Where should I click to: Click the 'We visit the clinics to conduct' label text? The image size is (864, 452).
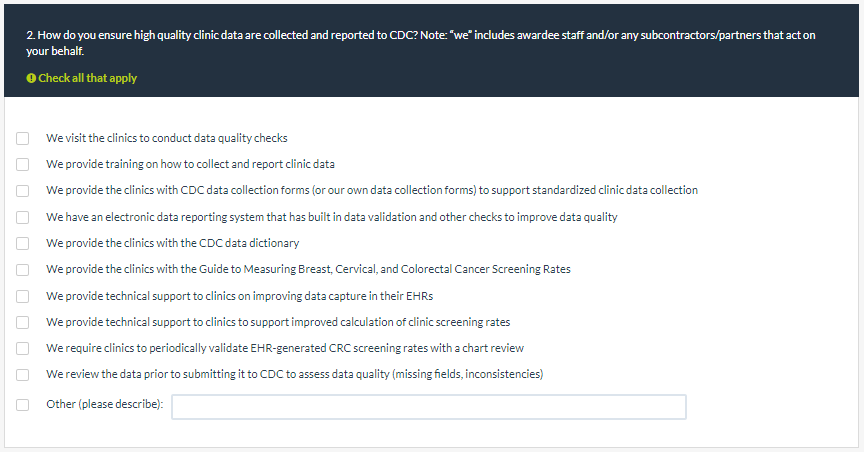click(x=167, y=138)
